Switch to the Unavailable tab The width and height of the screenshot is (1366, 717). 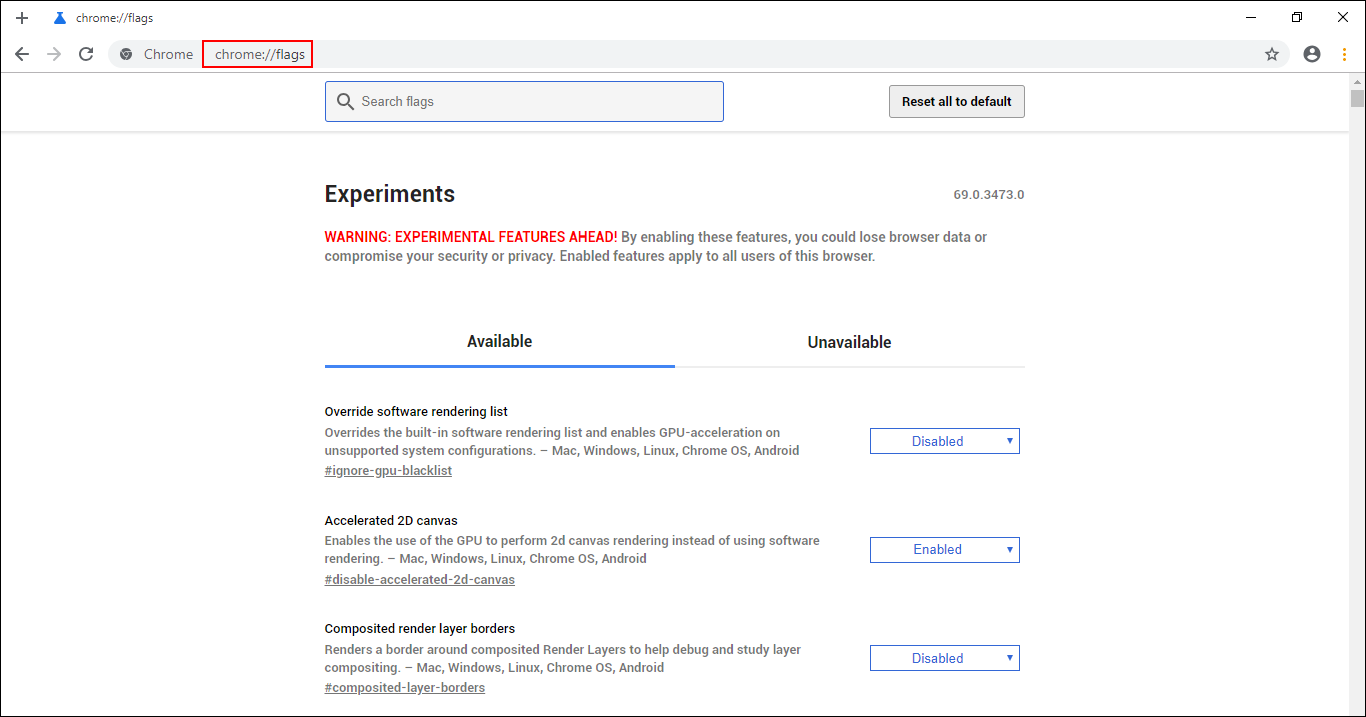[850, 342]
